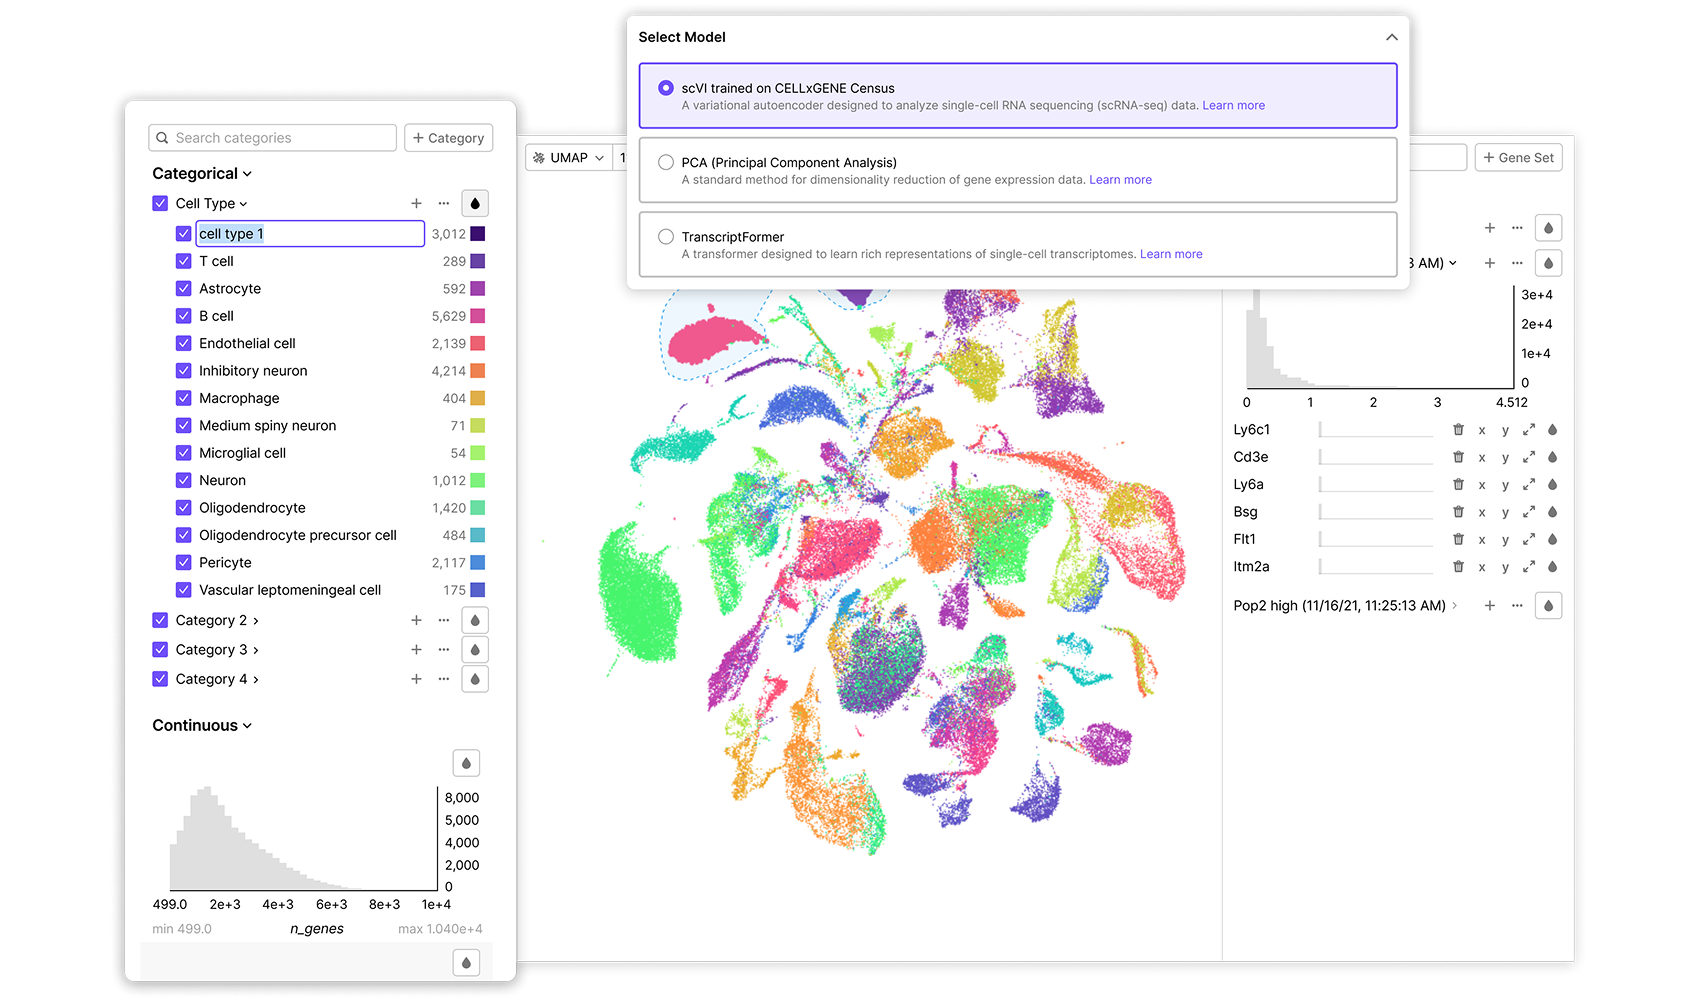1698x1000 pixels.
Task: Assign Bsg to the y axis
Action: pos(1505,511)
